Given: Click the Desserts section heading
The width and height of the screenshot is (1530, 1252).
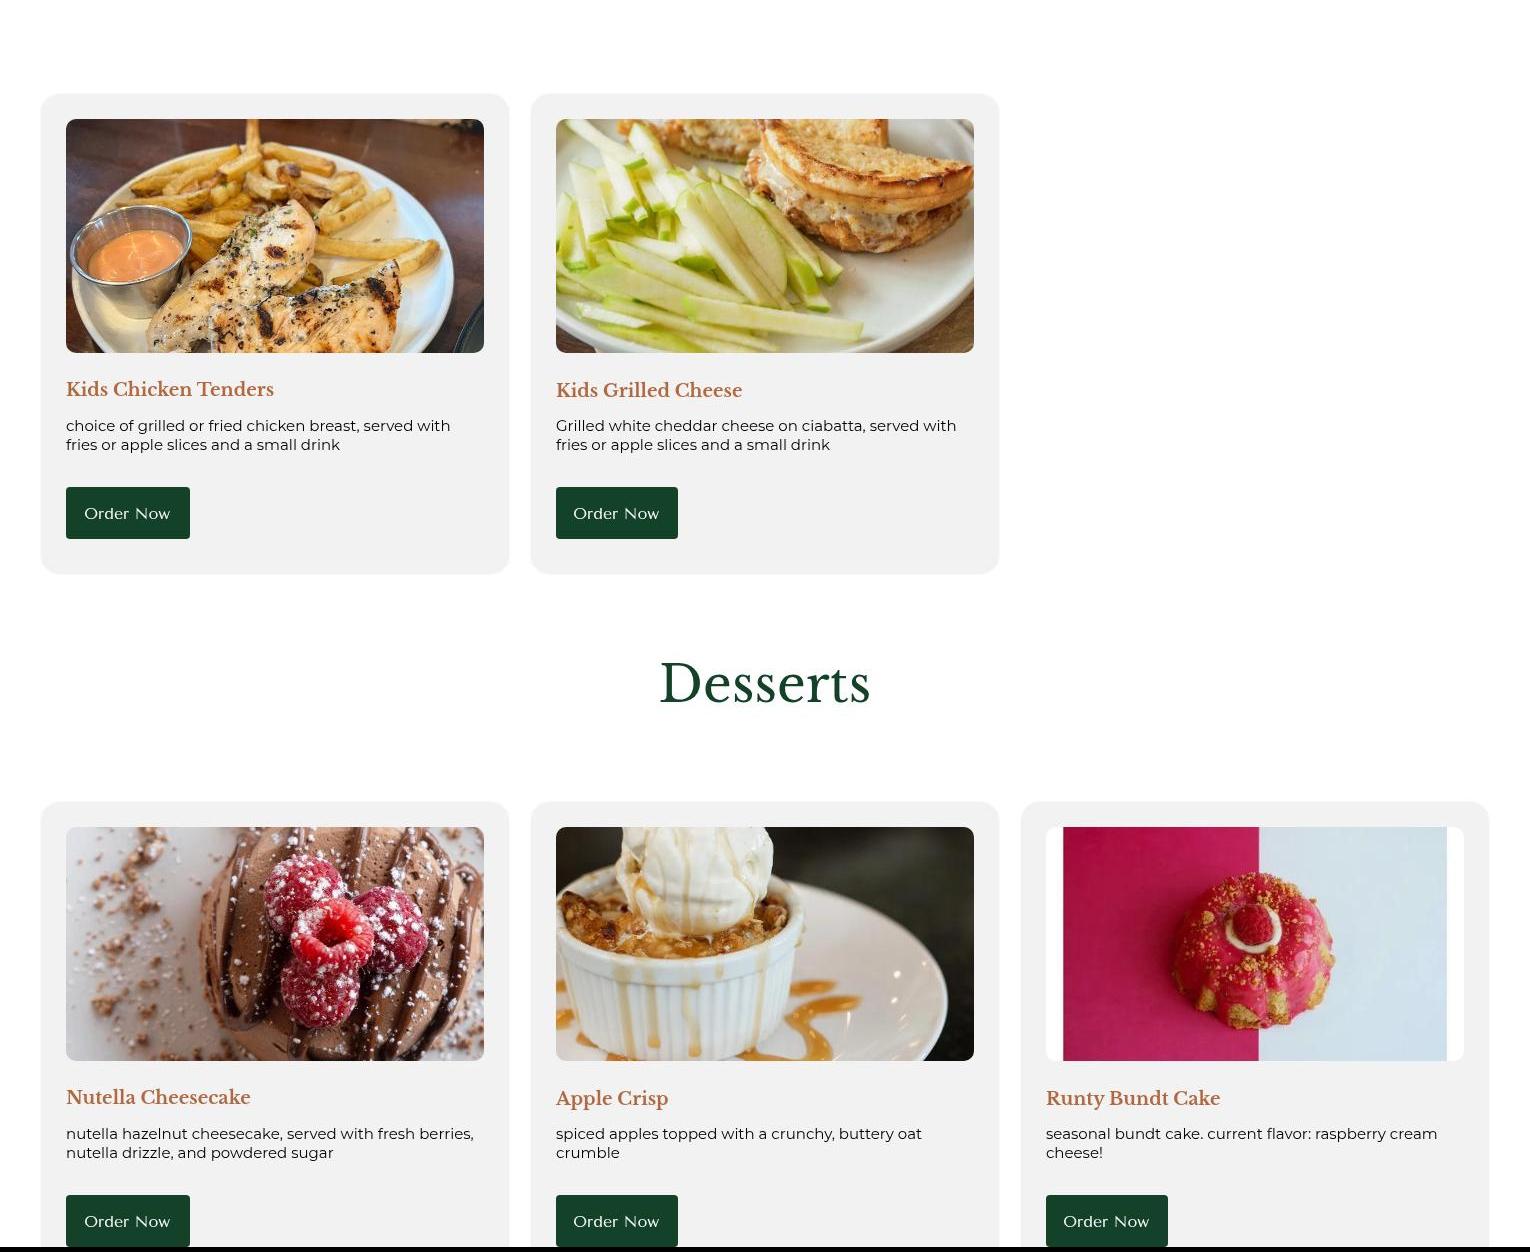Looking at the screenshot, I should [765, 684].
